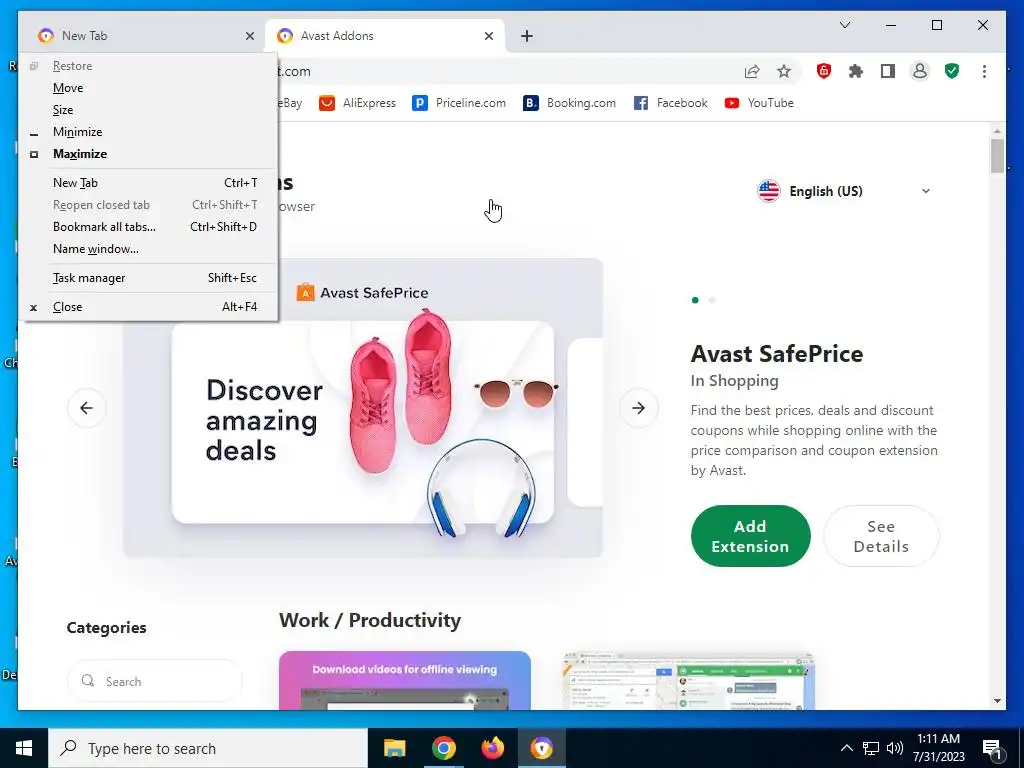The image size is (1024, 768).
Task: Select the Avast Addons tab
Action: click(385, 36)
